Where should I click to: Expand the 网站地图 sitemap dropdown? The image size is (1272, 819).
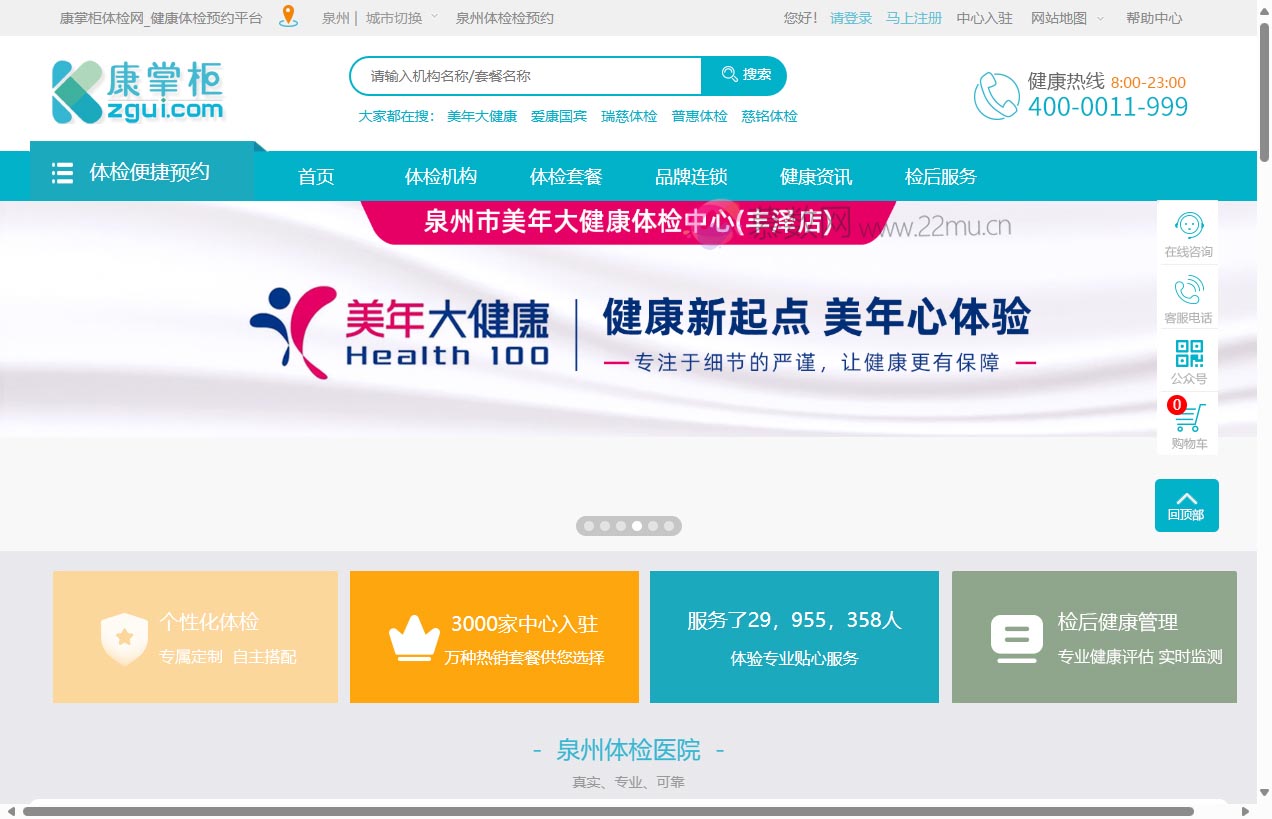(1059, 17)
